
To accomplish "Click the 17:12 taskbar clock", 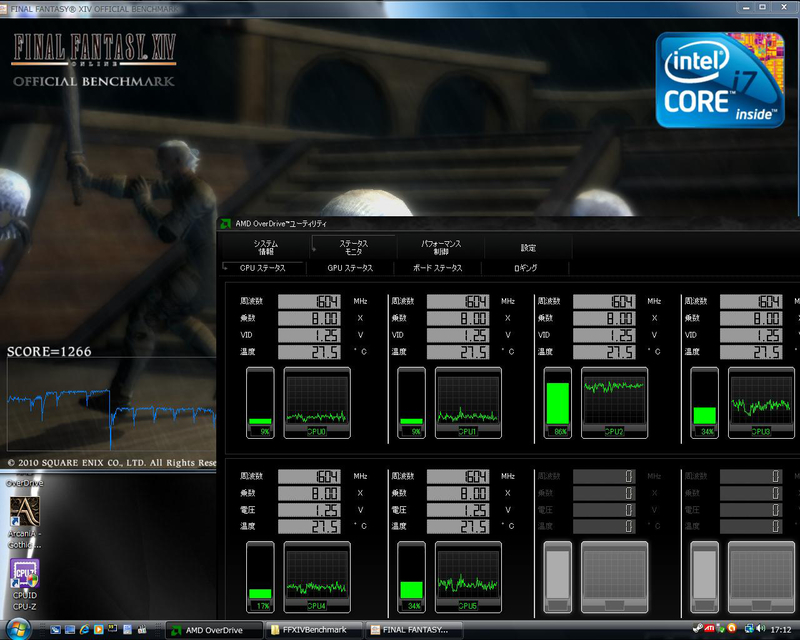I will [781, 630].
